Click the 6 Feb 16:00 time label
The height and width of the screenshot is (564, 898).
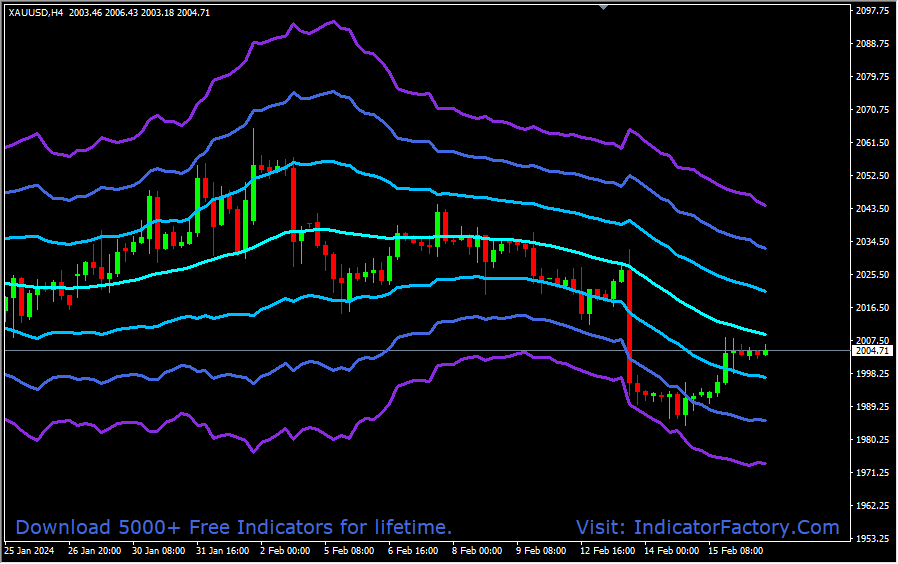pos(413,551)
